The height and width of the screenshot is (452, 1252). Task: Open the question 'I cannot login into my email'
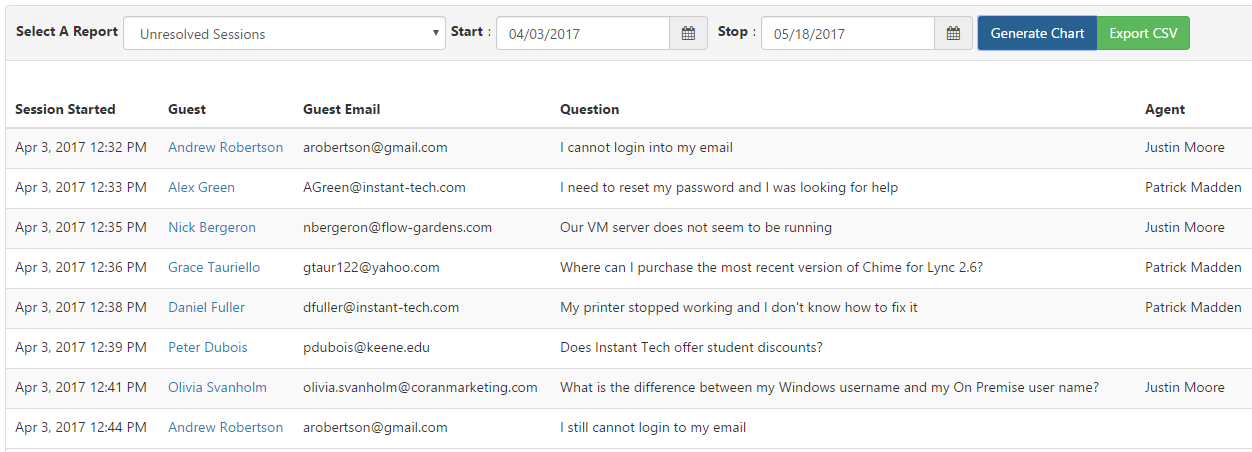646,147
